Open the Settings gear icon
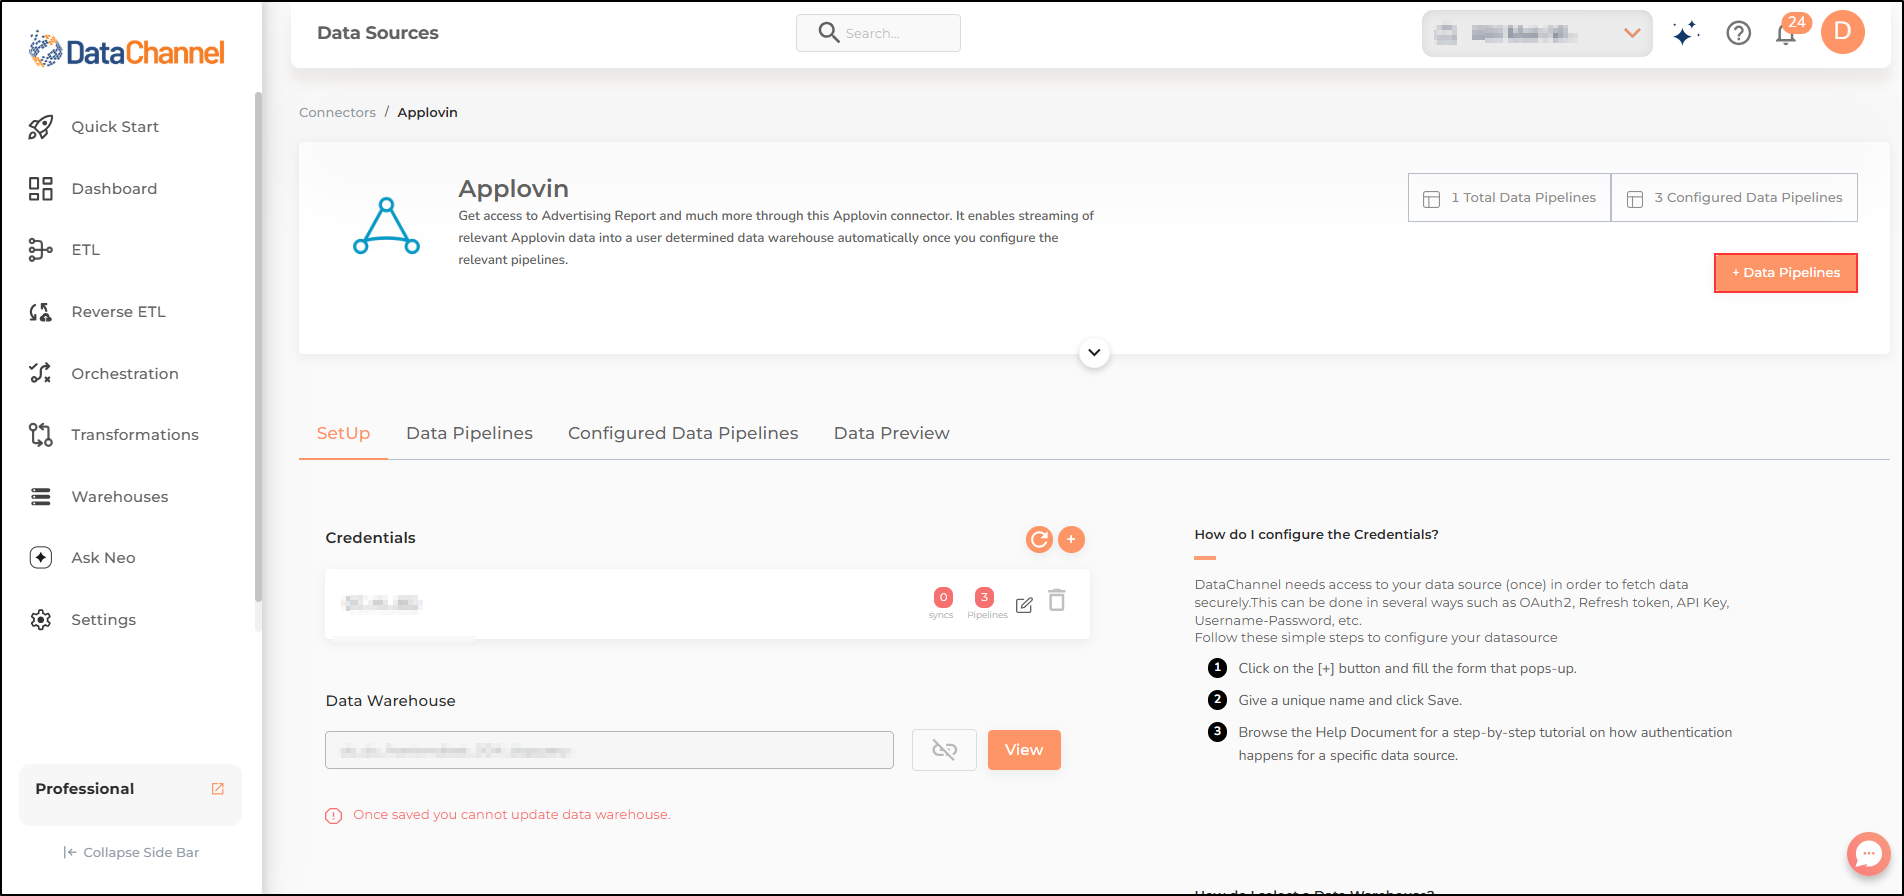This screenshot has height=896, width=1904. click(x=40, y=620)
